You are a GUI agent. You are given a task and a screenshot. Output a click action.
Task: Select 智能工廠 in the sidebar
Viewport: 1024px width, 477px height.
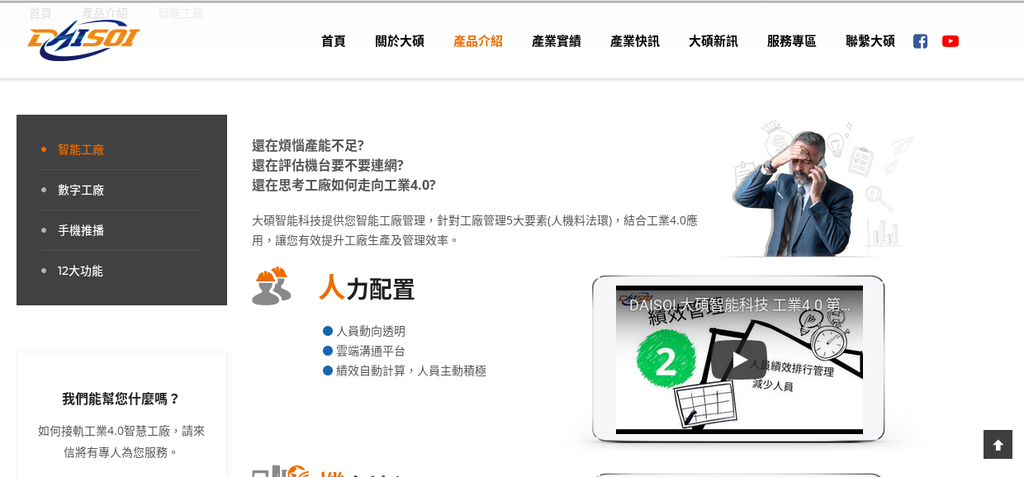(x=81, y=150)
